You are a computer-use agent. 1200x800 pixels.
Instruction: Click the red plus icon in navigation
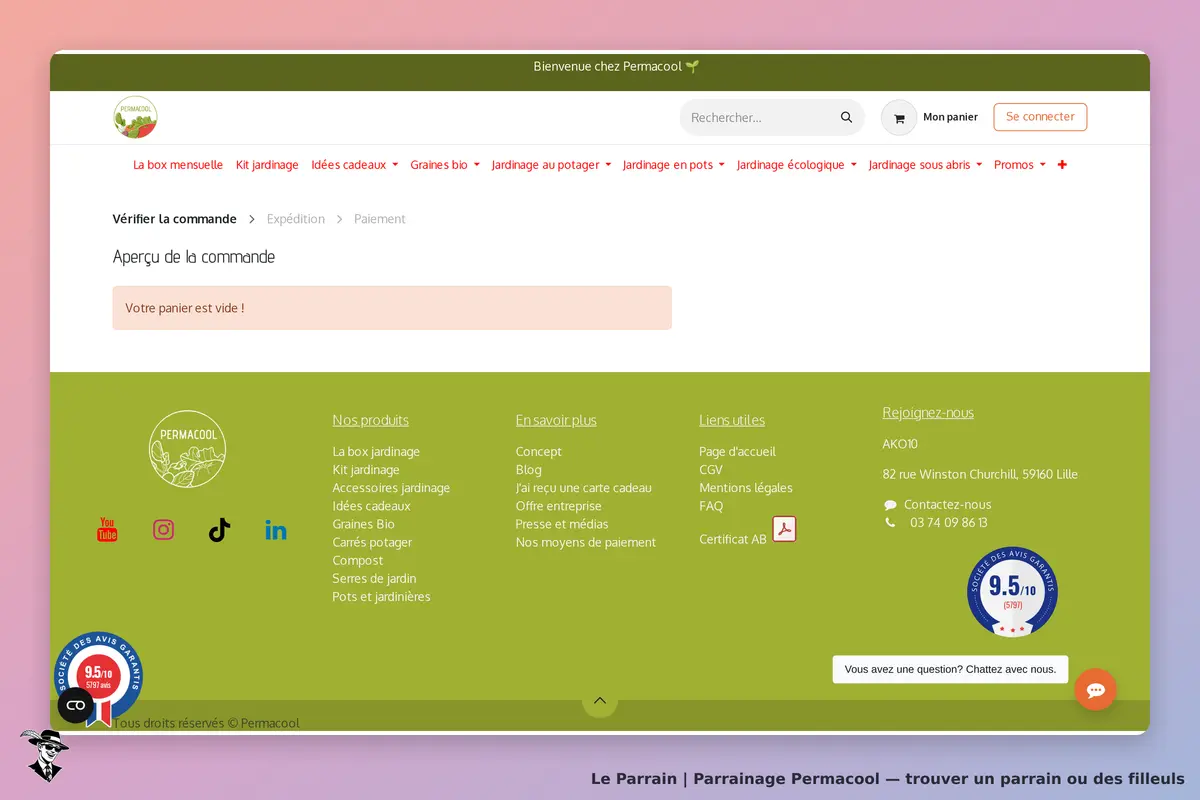(x=1062, y=165)
